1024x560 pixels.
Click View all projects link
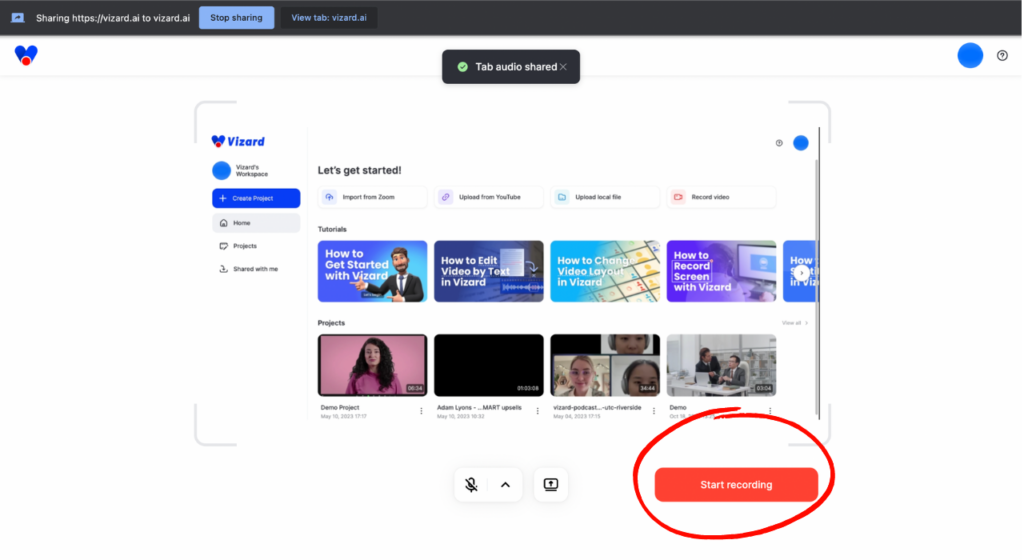(795, 323)
